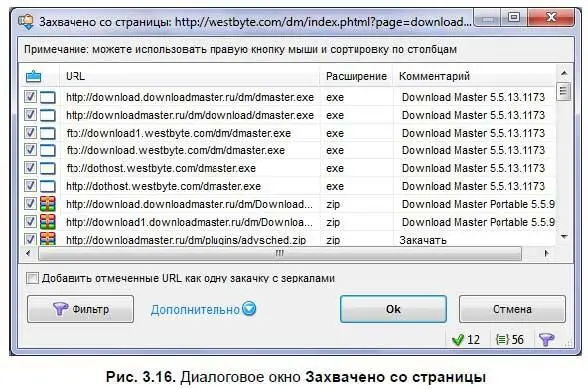Select URL http://dothost.westbyte.com/dmaster.exe
This screenshot has height=389, width=588.
pos(164,186)
